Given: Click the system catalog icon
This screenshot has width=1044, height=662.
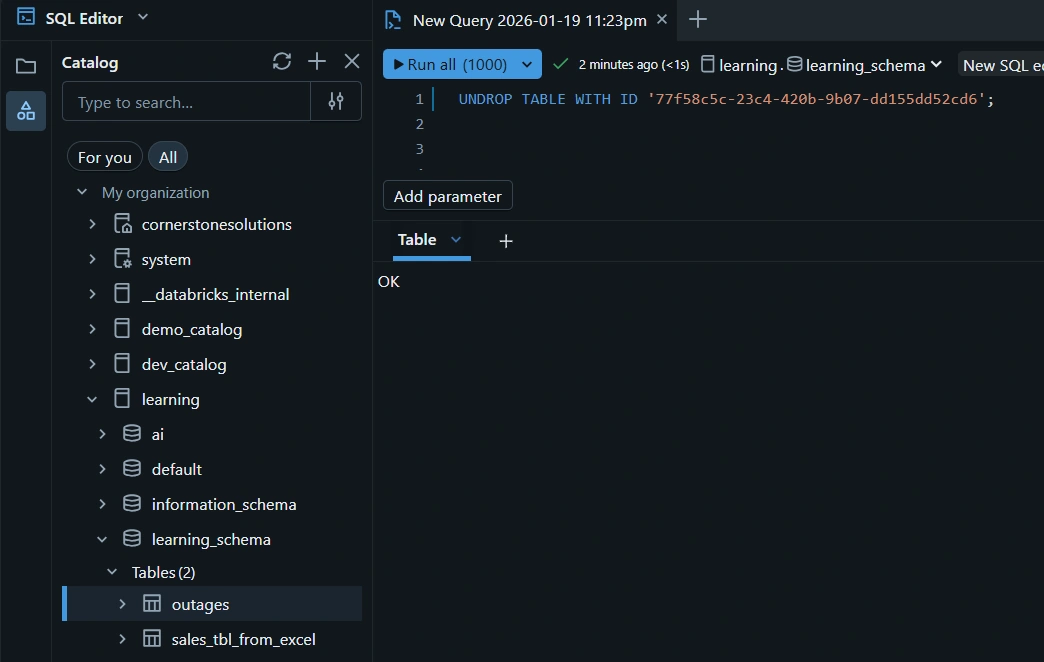Looking at the screenshot, I should [x=123, y=258].
